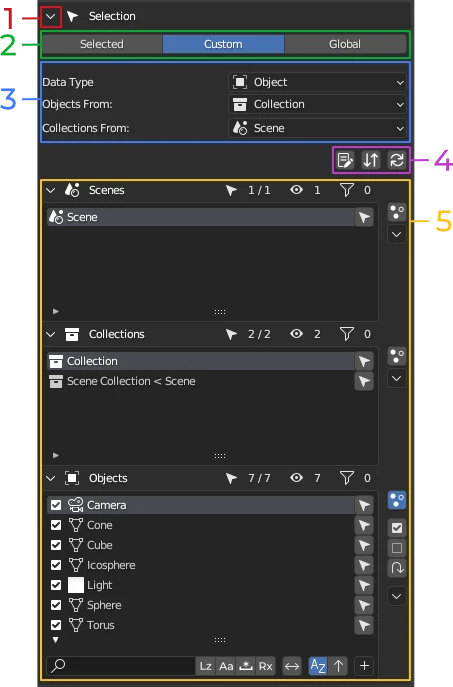Toggle alphabetical AZ sort button
The width and height of the screenshot is (453, 687).
[x=318, y=666]
